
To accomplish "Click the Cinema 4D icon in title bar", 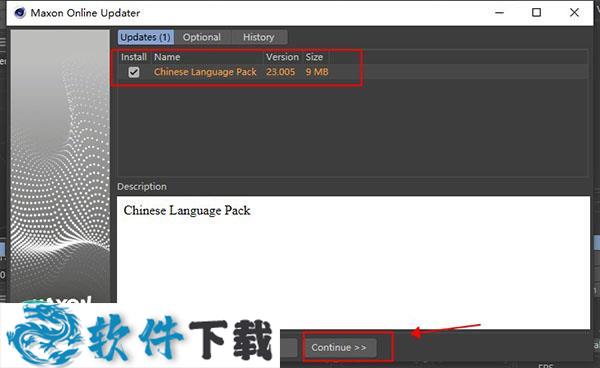I will click(x=20, y=13).
